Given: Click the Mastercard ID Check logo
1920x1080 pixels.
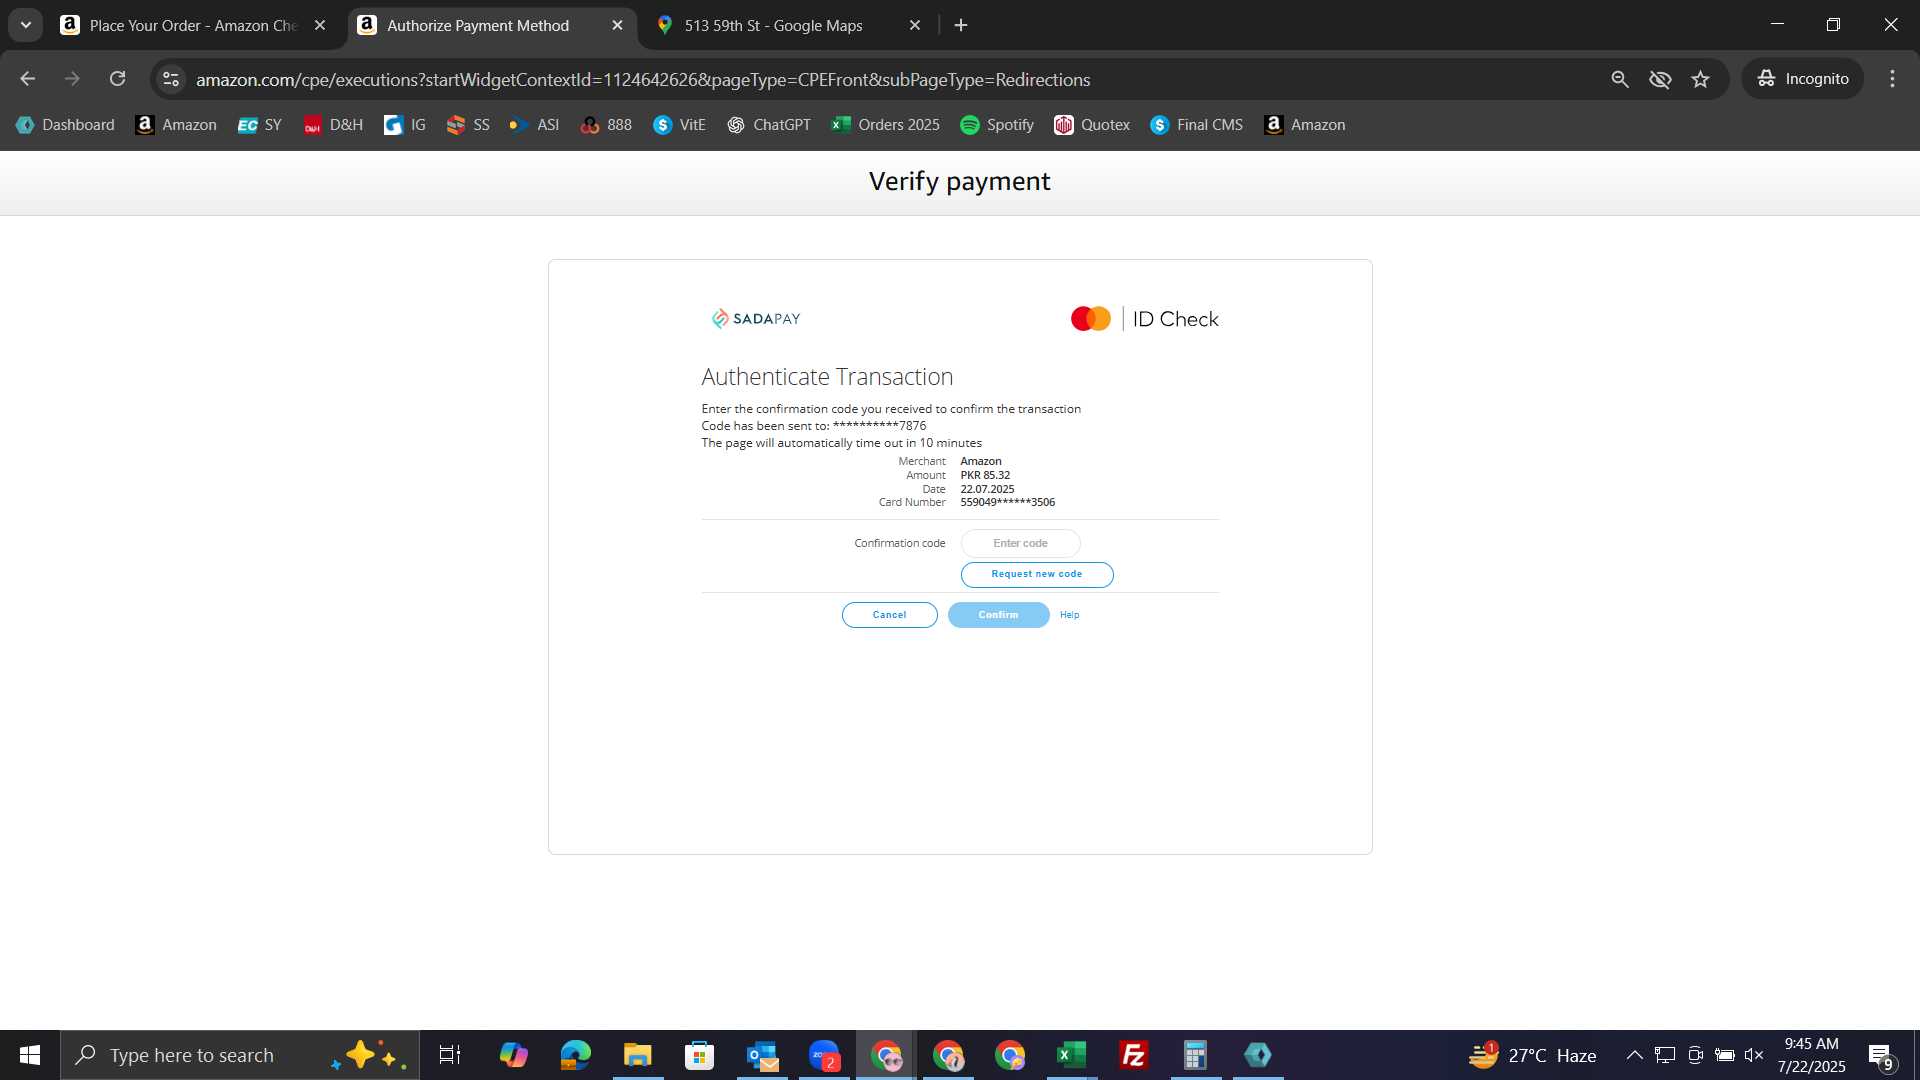Looking at the screenshot, I should click(x=1144, y=319).
